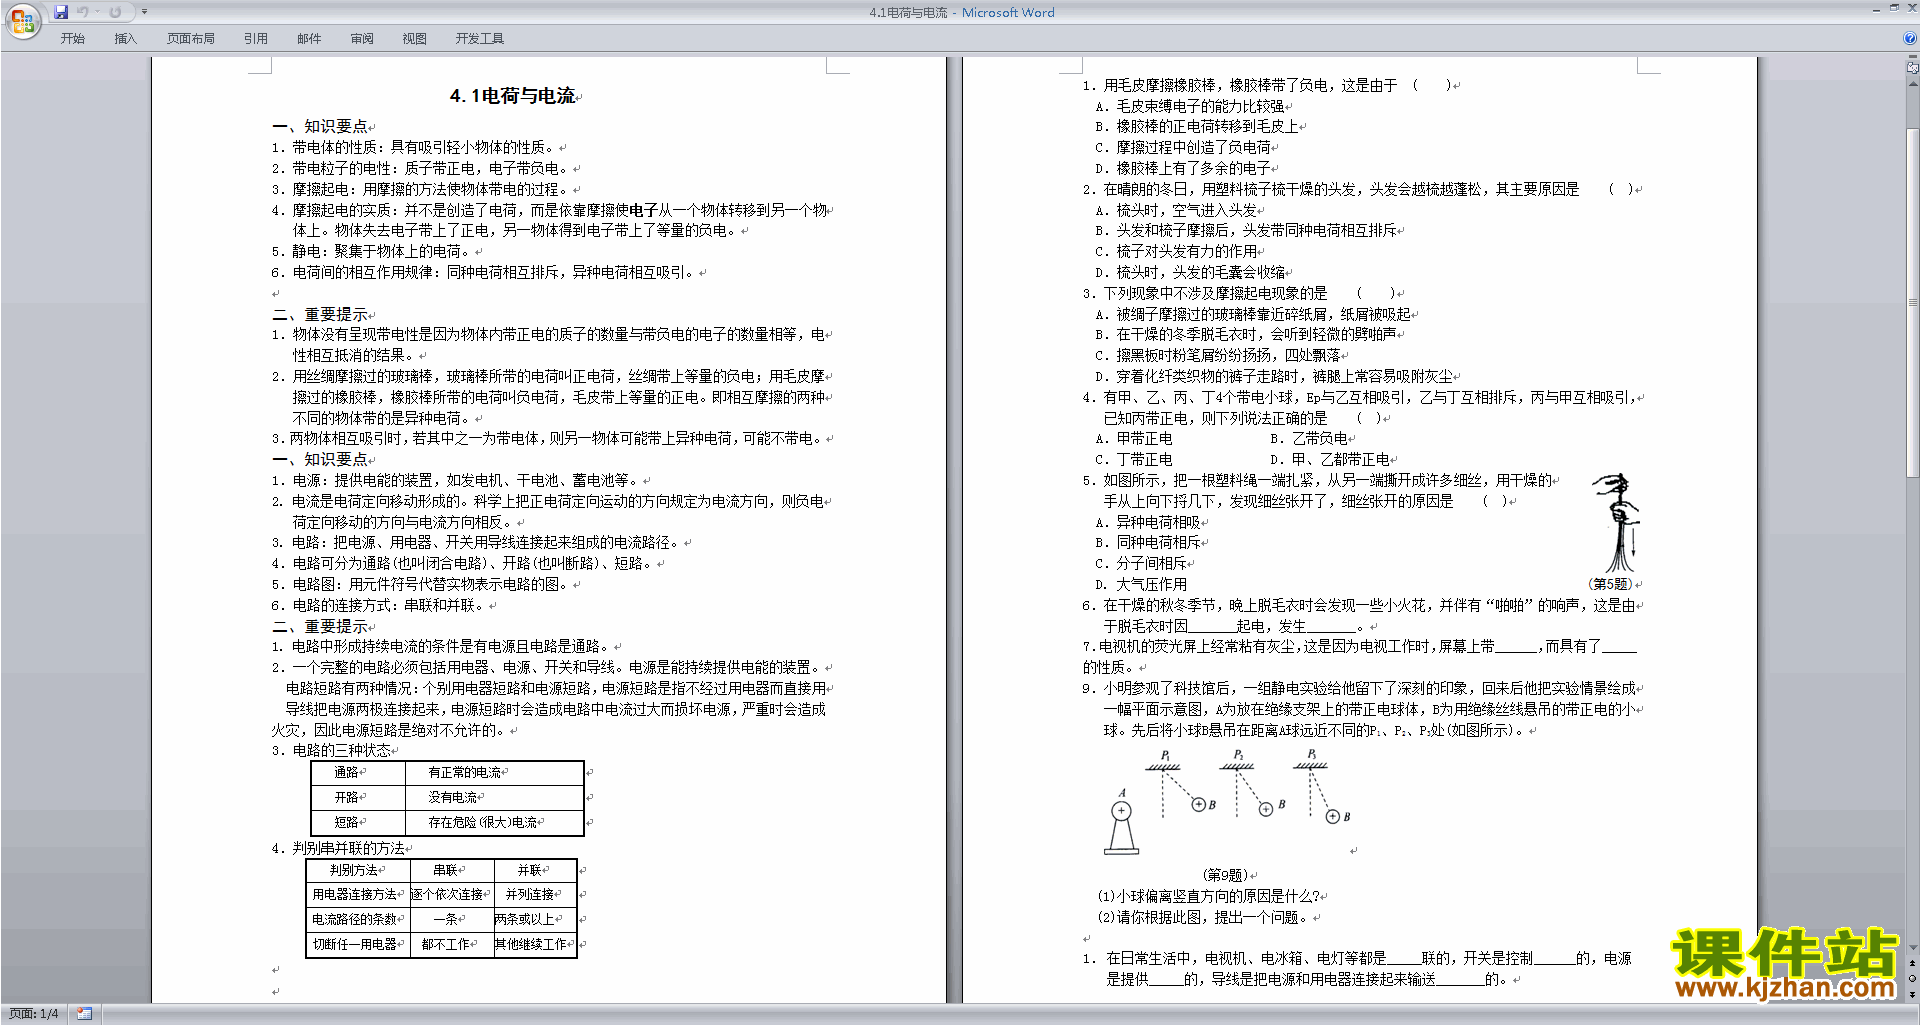
Task: Open the 插入 ribbon tab
Action: click(x=125, y=39)
